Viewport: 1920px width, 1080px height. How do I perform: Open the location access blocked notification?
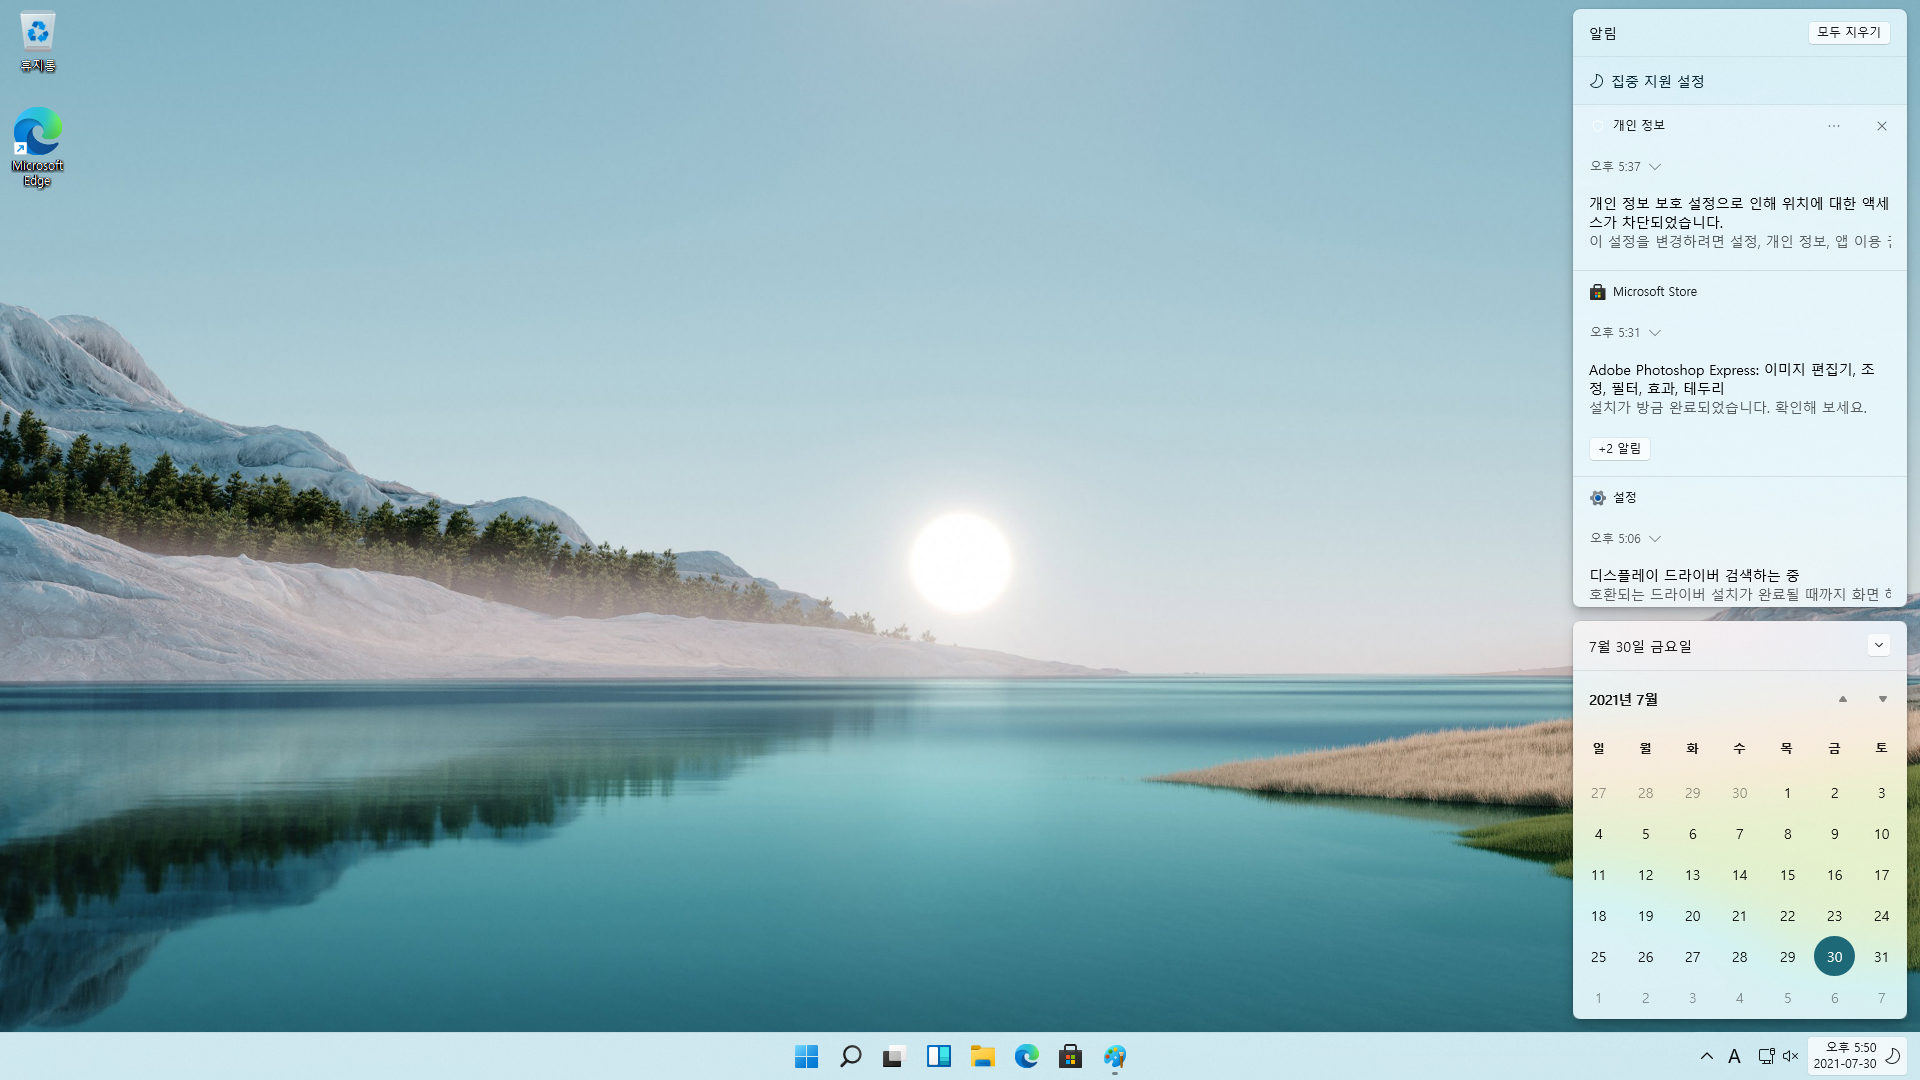coord(1739,222)
